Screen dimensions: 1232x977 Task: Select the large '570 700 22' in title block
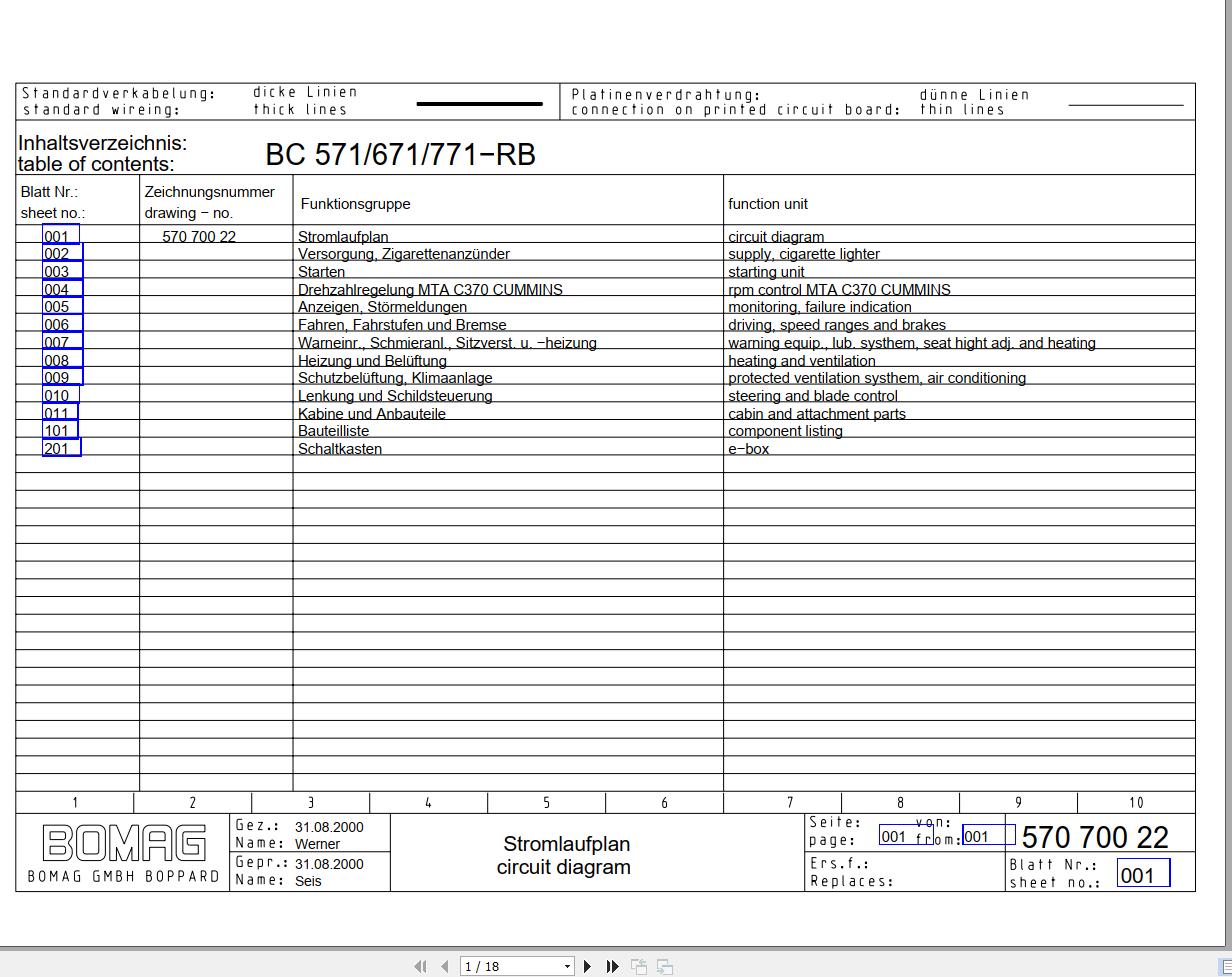pos(1095,837)
